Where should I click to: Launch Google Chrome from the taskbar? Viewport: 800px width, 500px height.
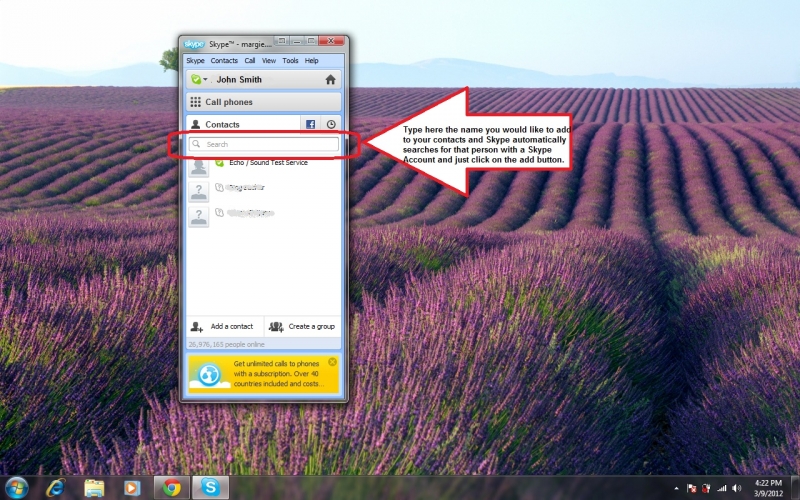point(172,487)
